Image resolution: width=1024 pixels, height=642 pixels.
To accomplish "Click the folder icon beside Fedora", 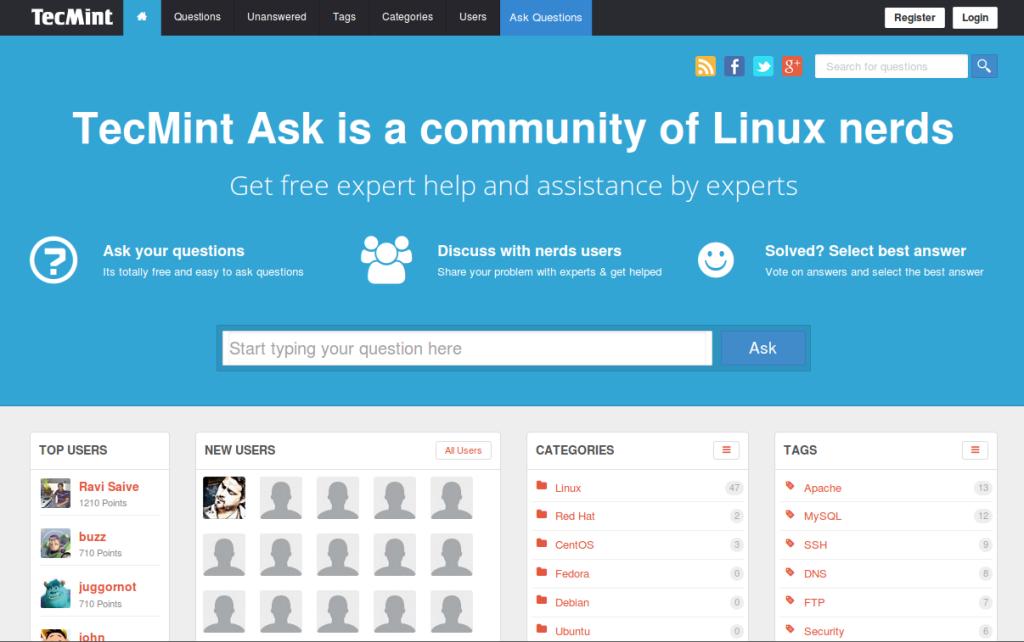I will (541, 571).
